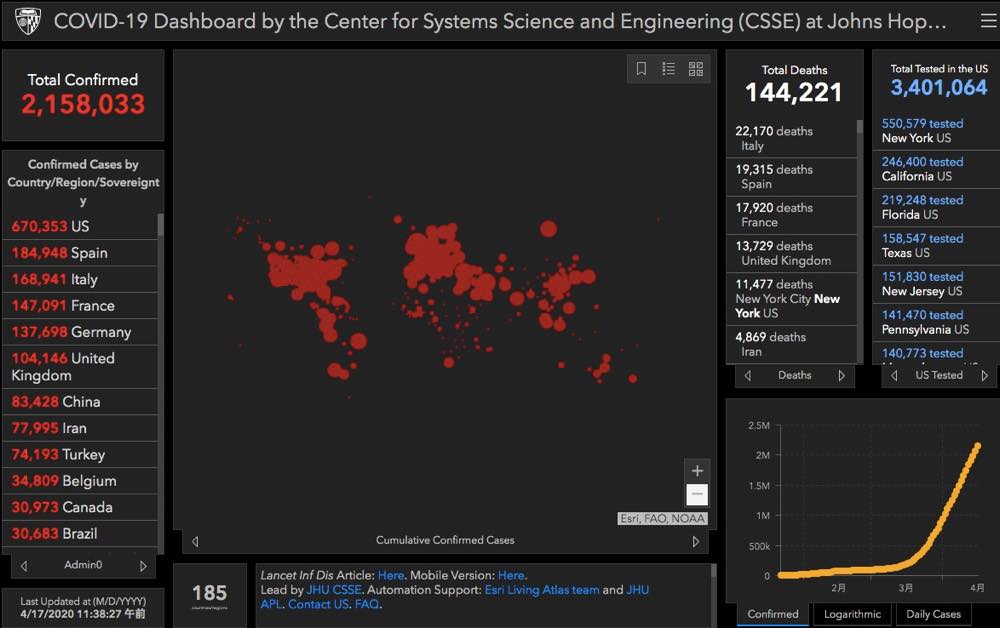The image size is (1000, 628).
Task: Open the JHU CSSE link
Action: click(x=334, y=590)
